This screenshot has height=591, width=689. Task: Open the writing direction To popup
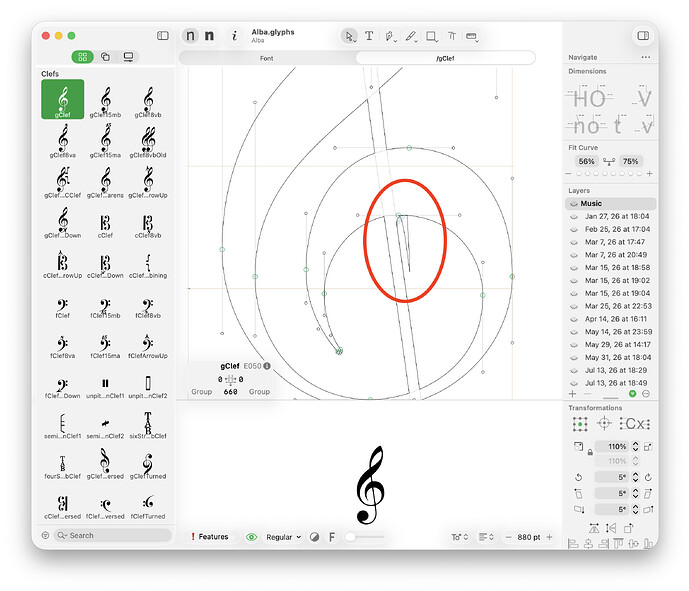tap(460, 537)
